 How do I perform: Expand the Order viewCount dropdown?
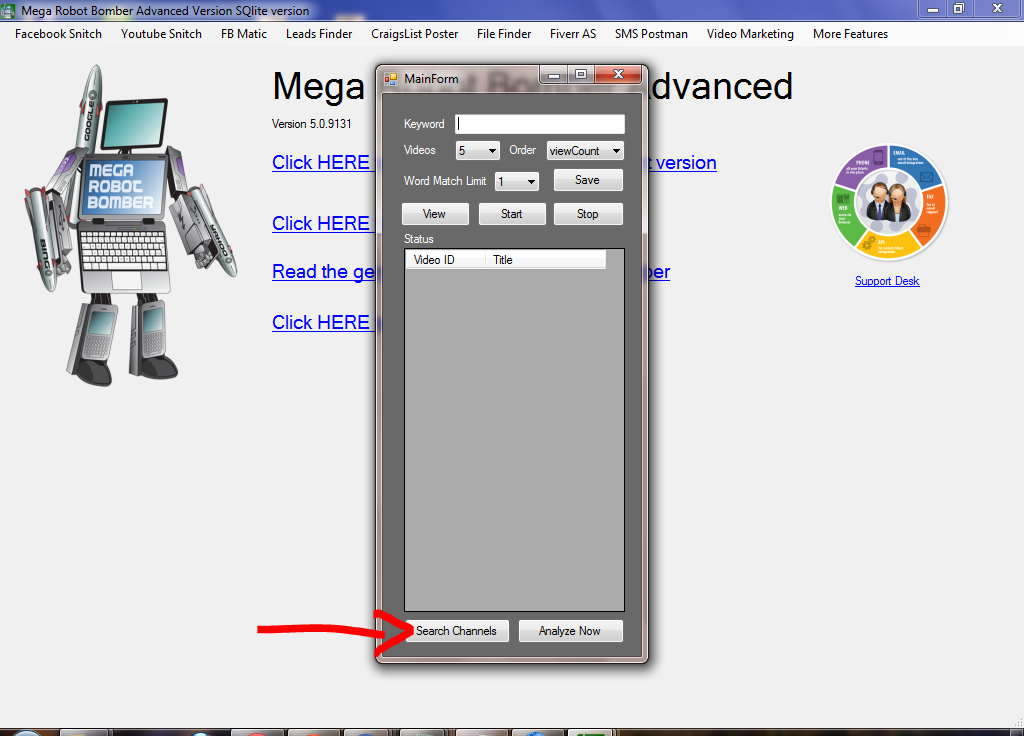(x=585, y=151)
